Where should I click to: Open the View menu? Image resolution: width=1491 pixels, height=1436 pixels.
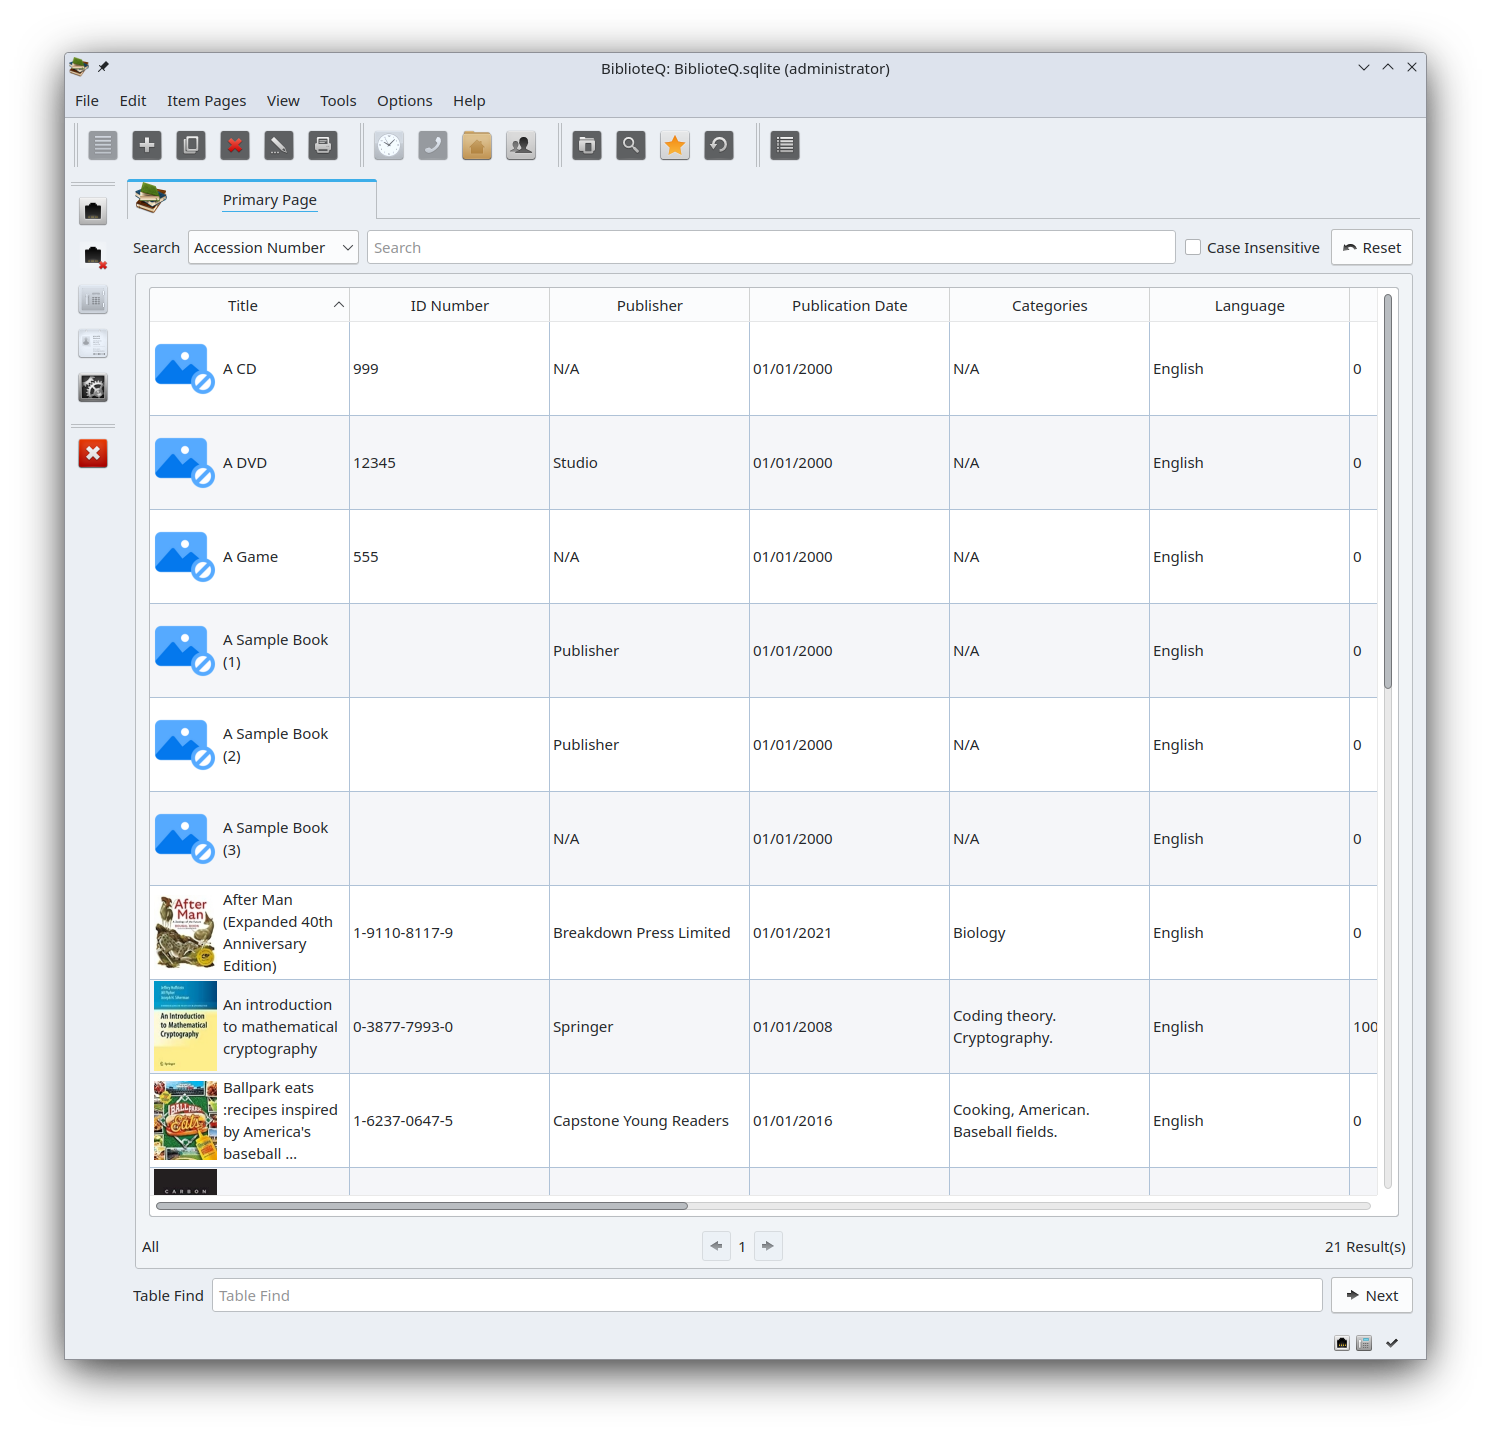(x=283, y=101)
